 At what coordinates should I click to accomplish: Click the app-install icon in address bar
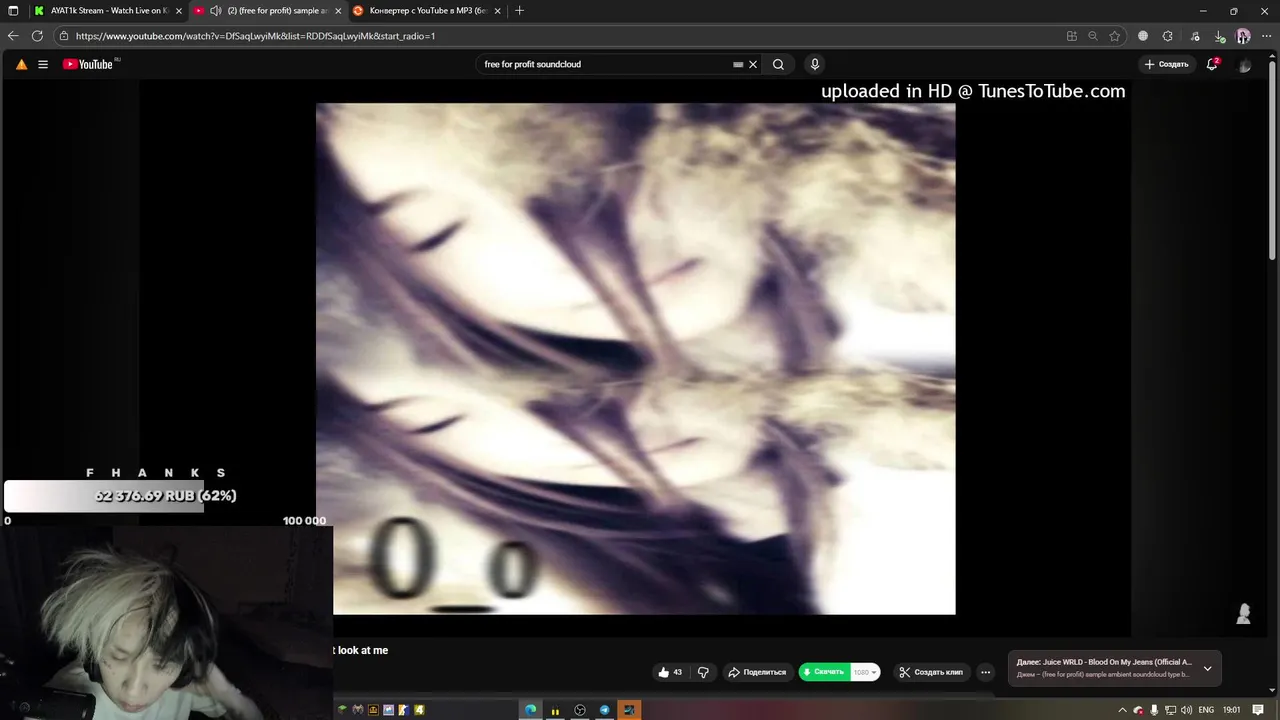1072,36
